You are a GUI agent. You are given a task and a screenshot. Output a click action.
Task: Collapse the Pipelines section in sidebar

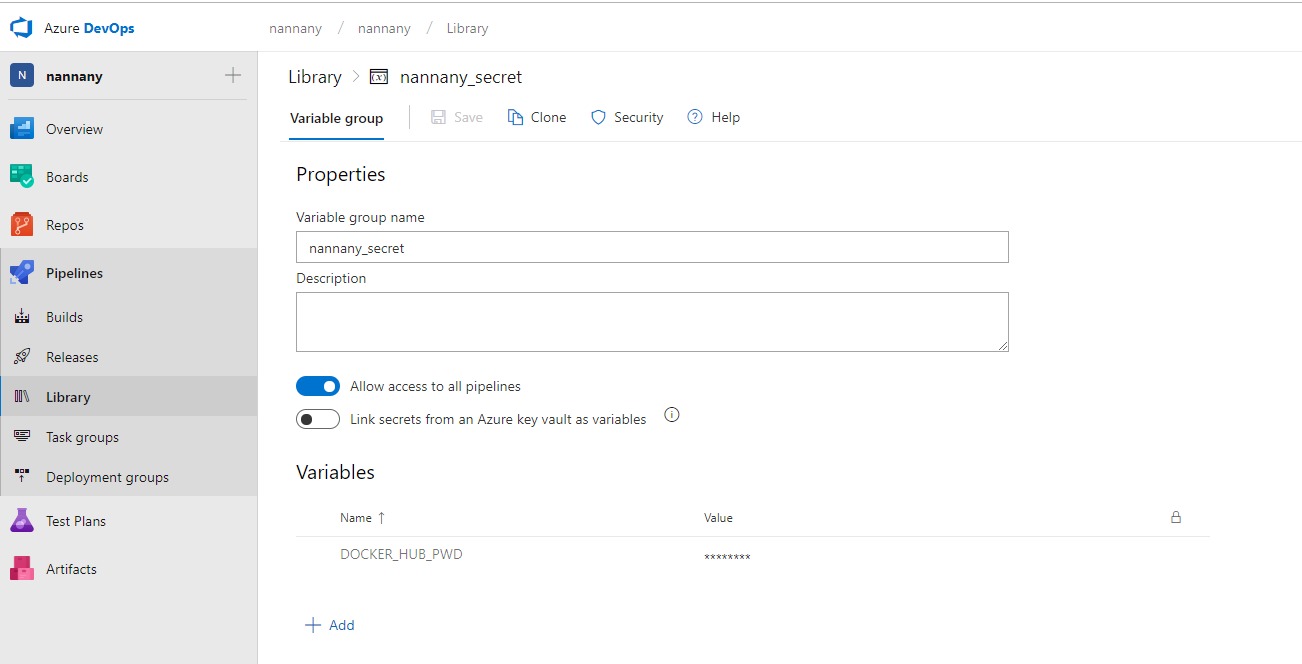pyautogui.click(x=74, y=273)
